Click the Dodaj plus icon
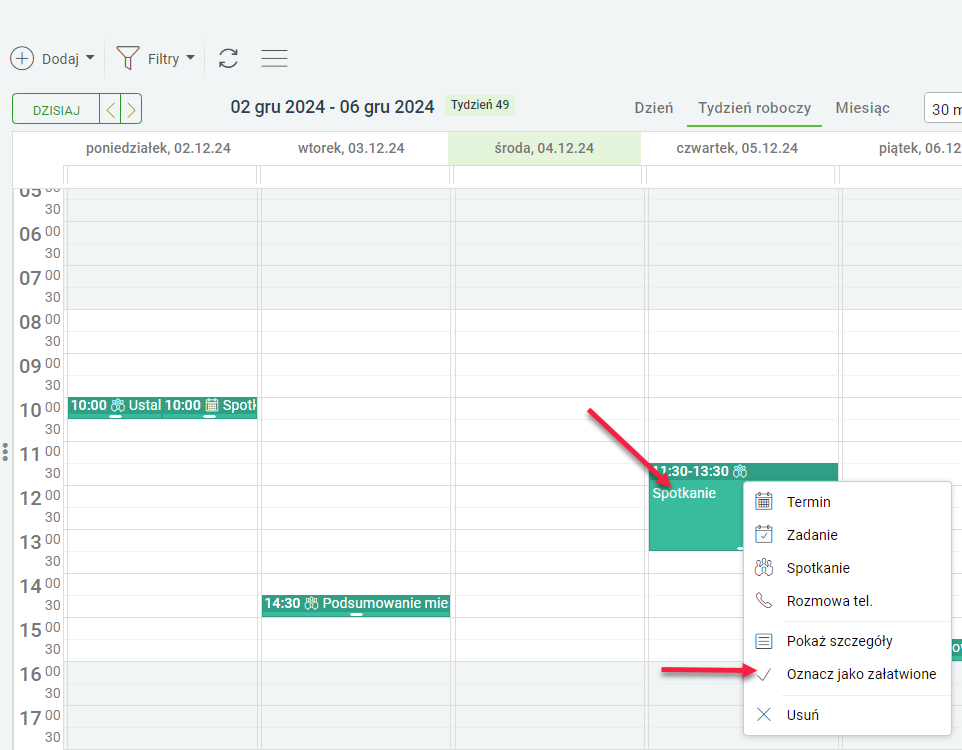The image size is (962, 750). point(22,58)
